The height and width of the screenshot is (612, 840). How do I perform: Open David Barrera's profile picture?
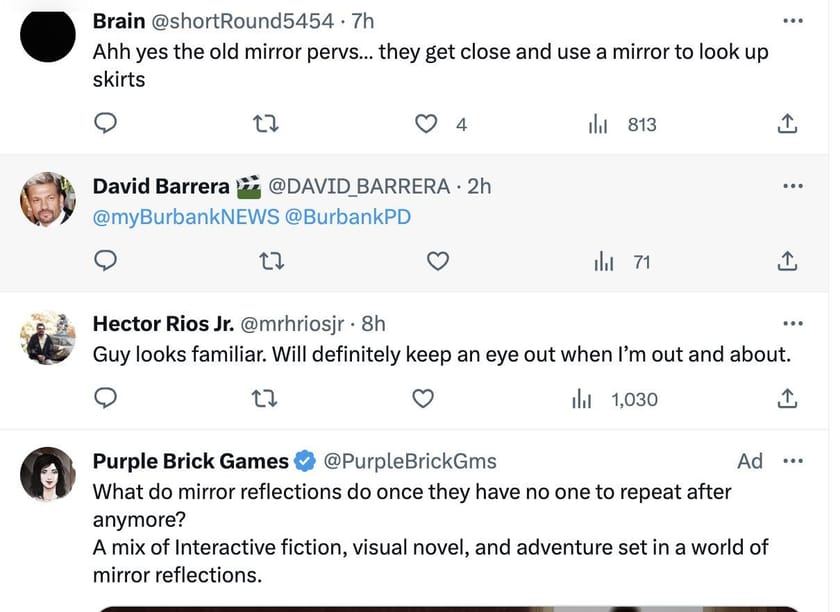click(48, 199)
